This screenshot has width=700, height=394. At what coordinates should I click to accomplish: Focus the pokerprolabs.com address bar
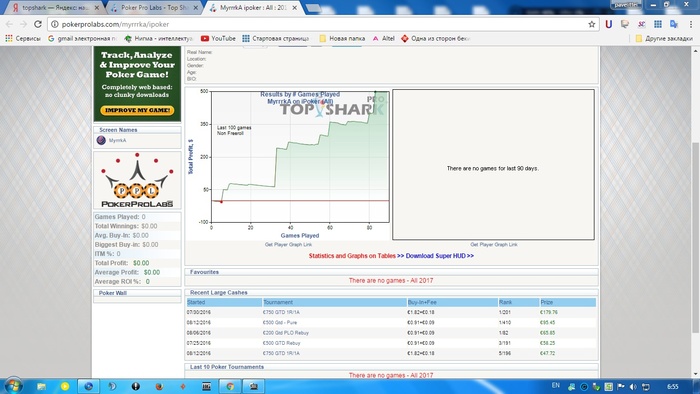point(321,24)
